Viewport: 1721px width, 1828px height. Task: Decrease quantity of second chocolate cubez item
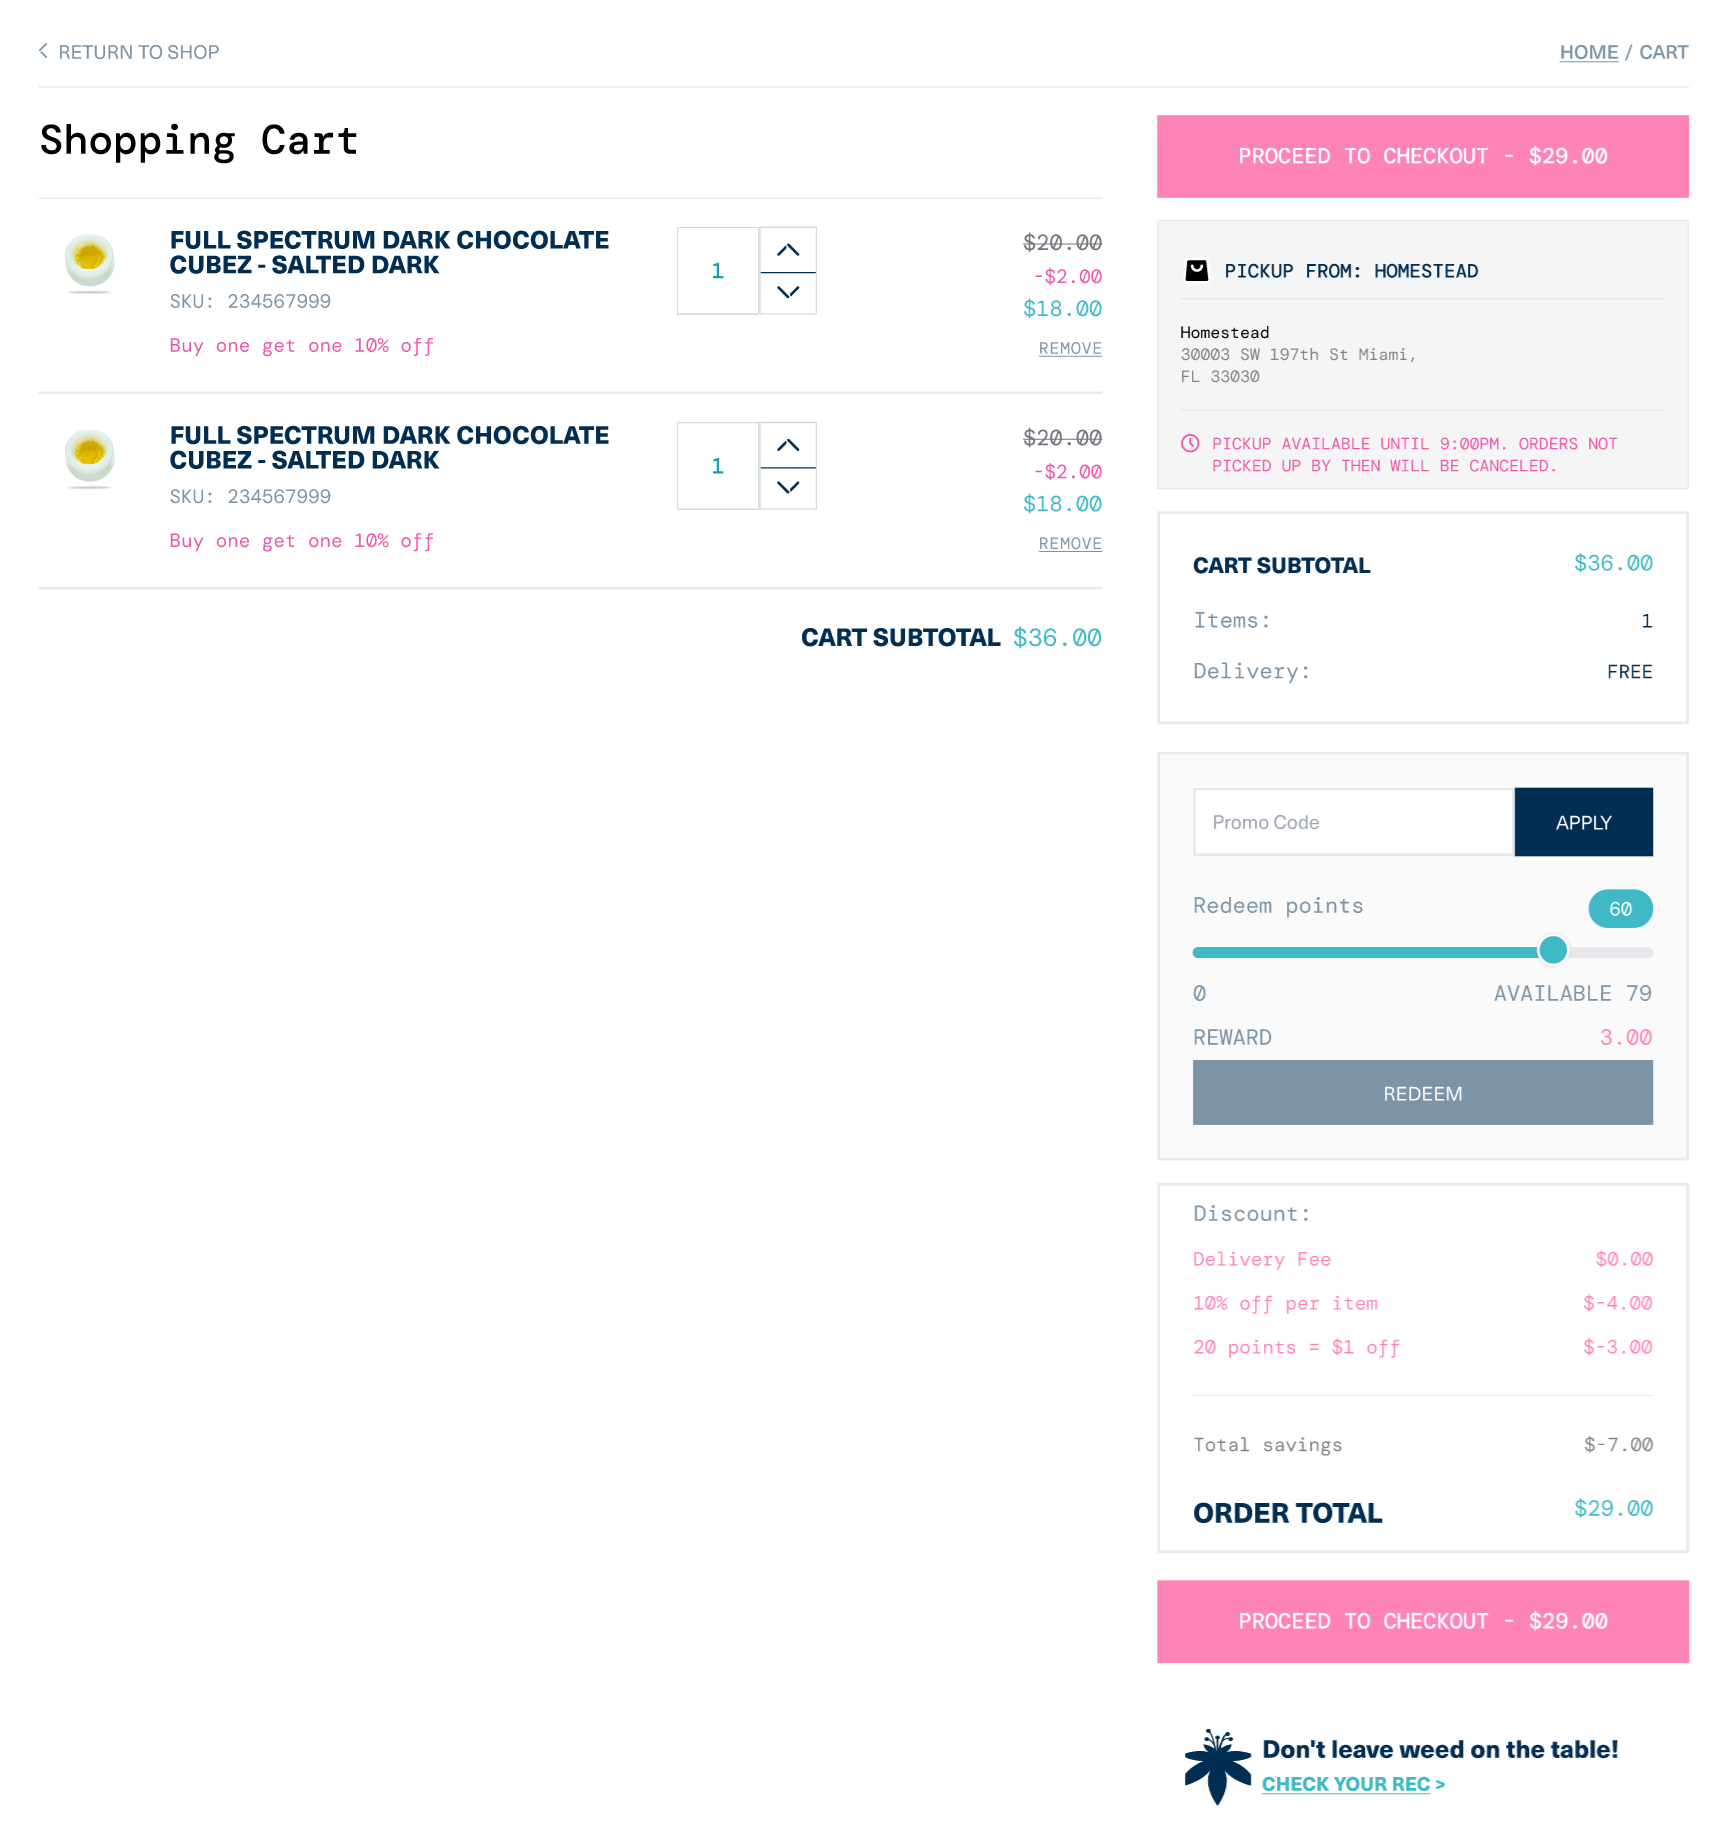point(788,488)
